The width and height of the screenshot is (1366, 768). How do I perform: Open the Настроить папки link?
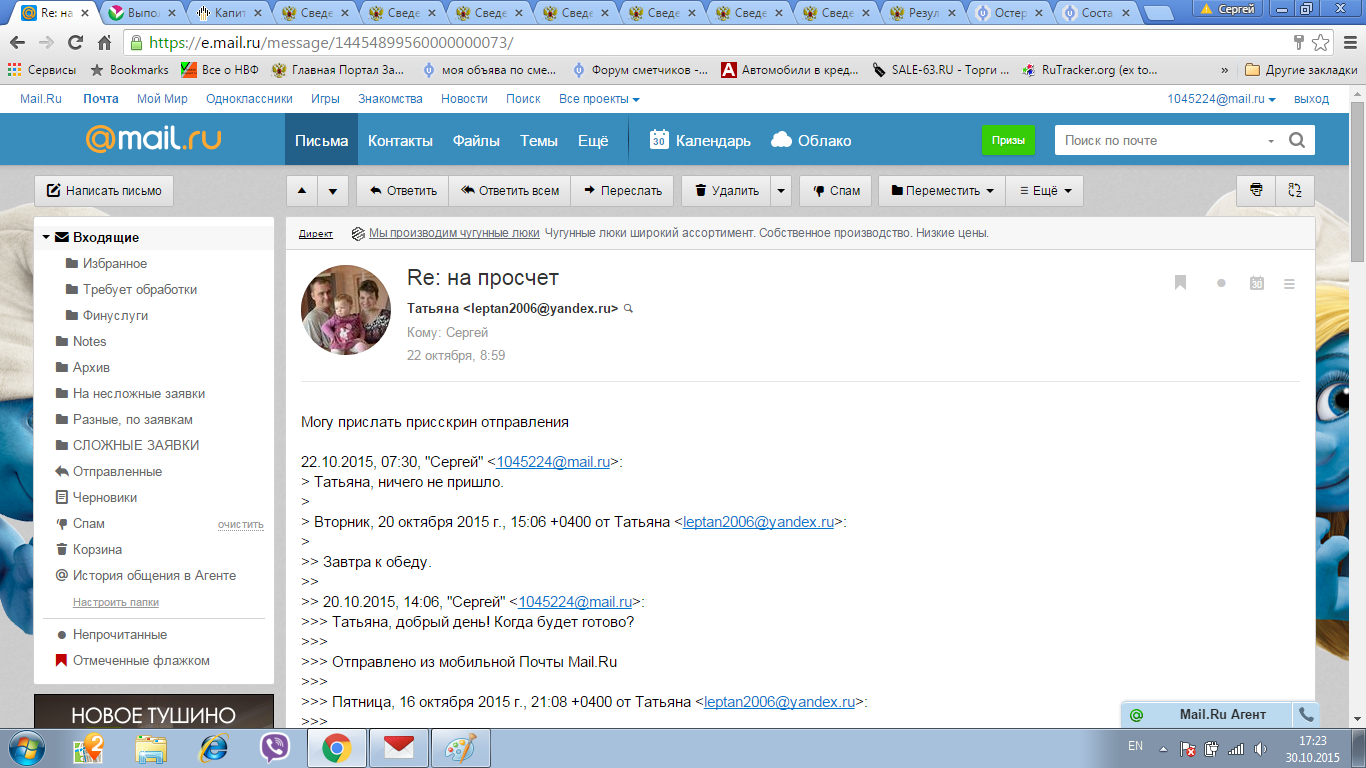116,602
